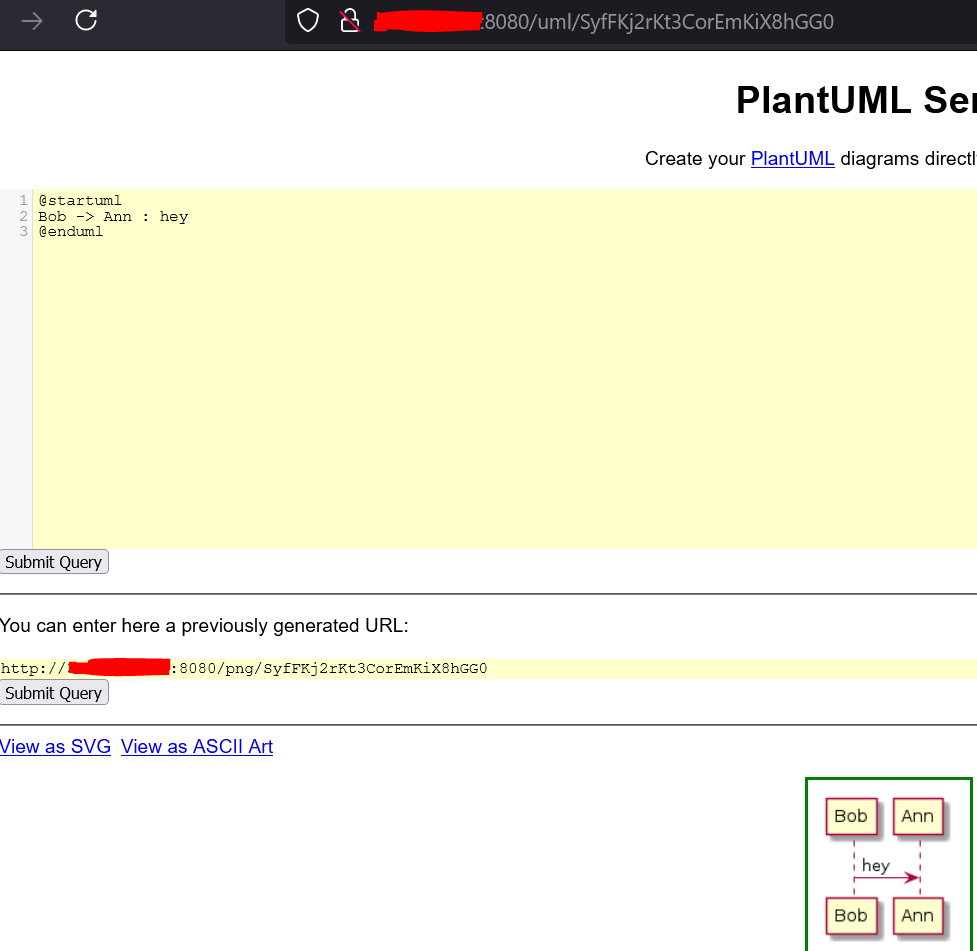977x951 pixels.
Task: Select the diagram preview image
Action: click(x=888, y=865)
